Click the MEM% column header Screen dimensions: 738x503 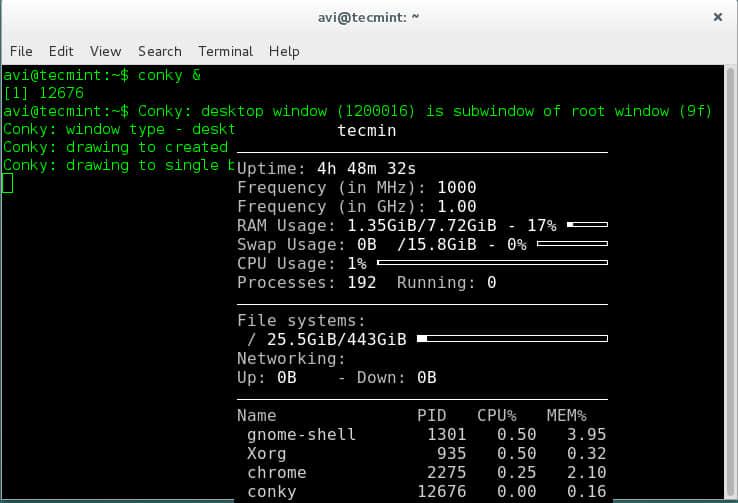point(566,415)
